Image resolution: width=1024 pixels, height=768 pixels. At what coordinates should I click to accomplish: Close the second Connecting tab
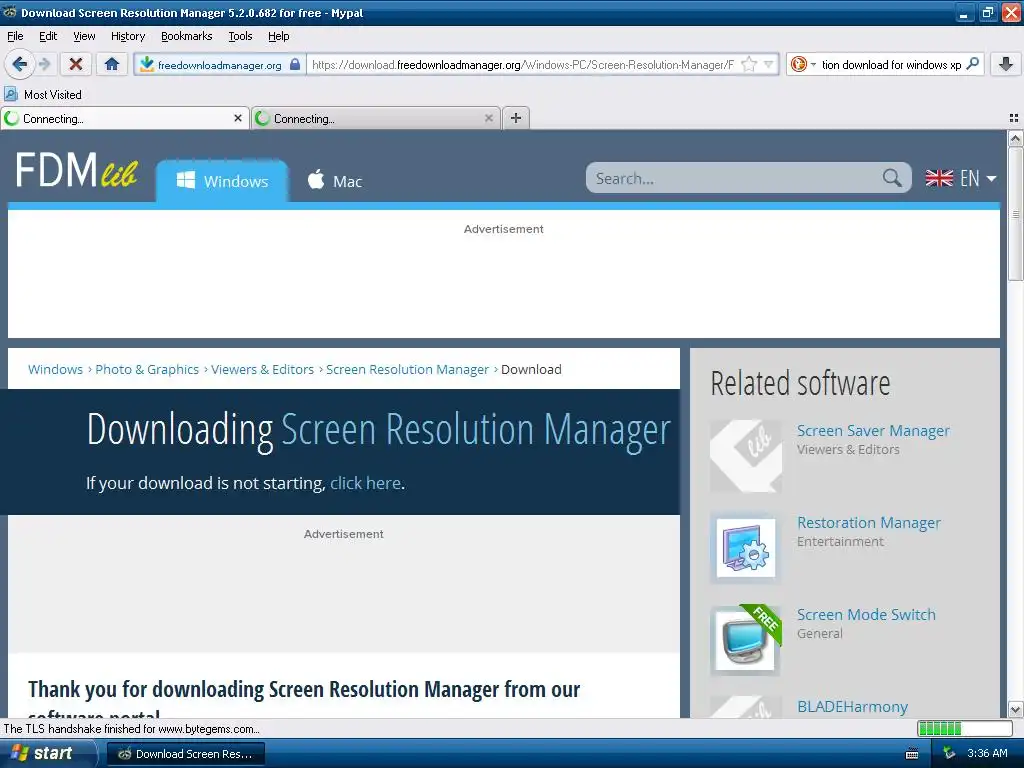(x=488, y=118)
